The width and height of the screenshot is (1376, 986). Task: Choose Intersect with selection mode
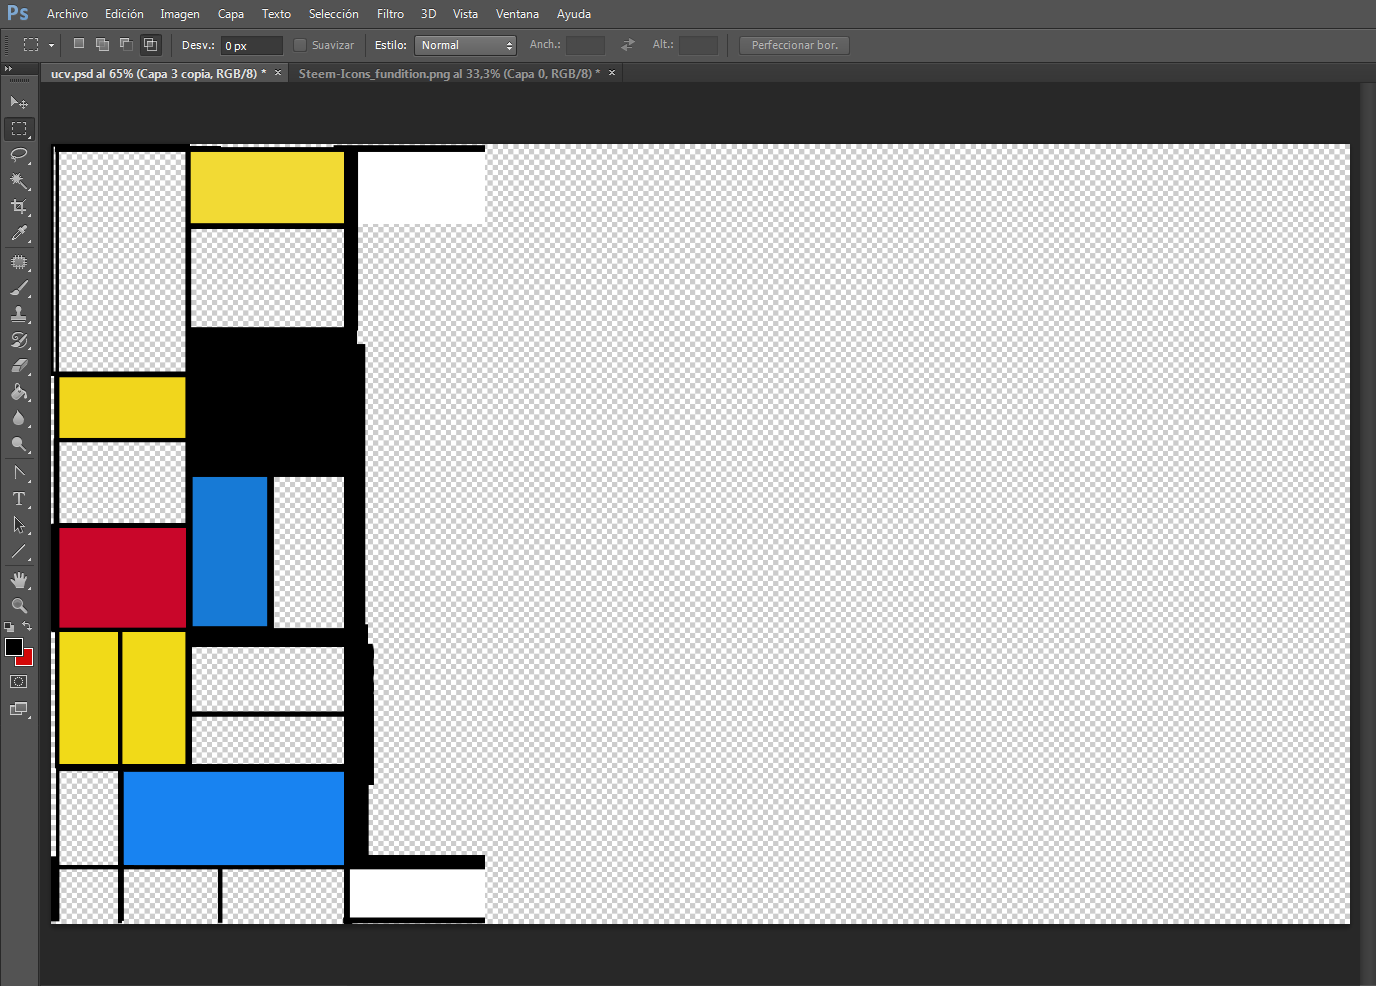[150, 44]
